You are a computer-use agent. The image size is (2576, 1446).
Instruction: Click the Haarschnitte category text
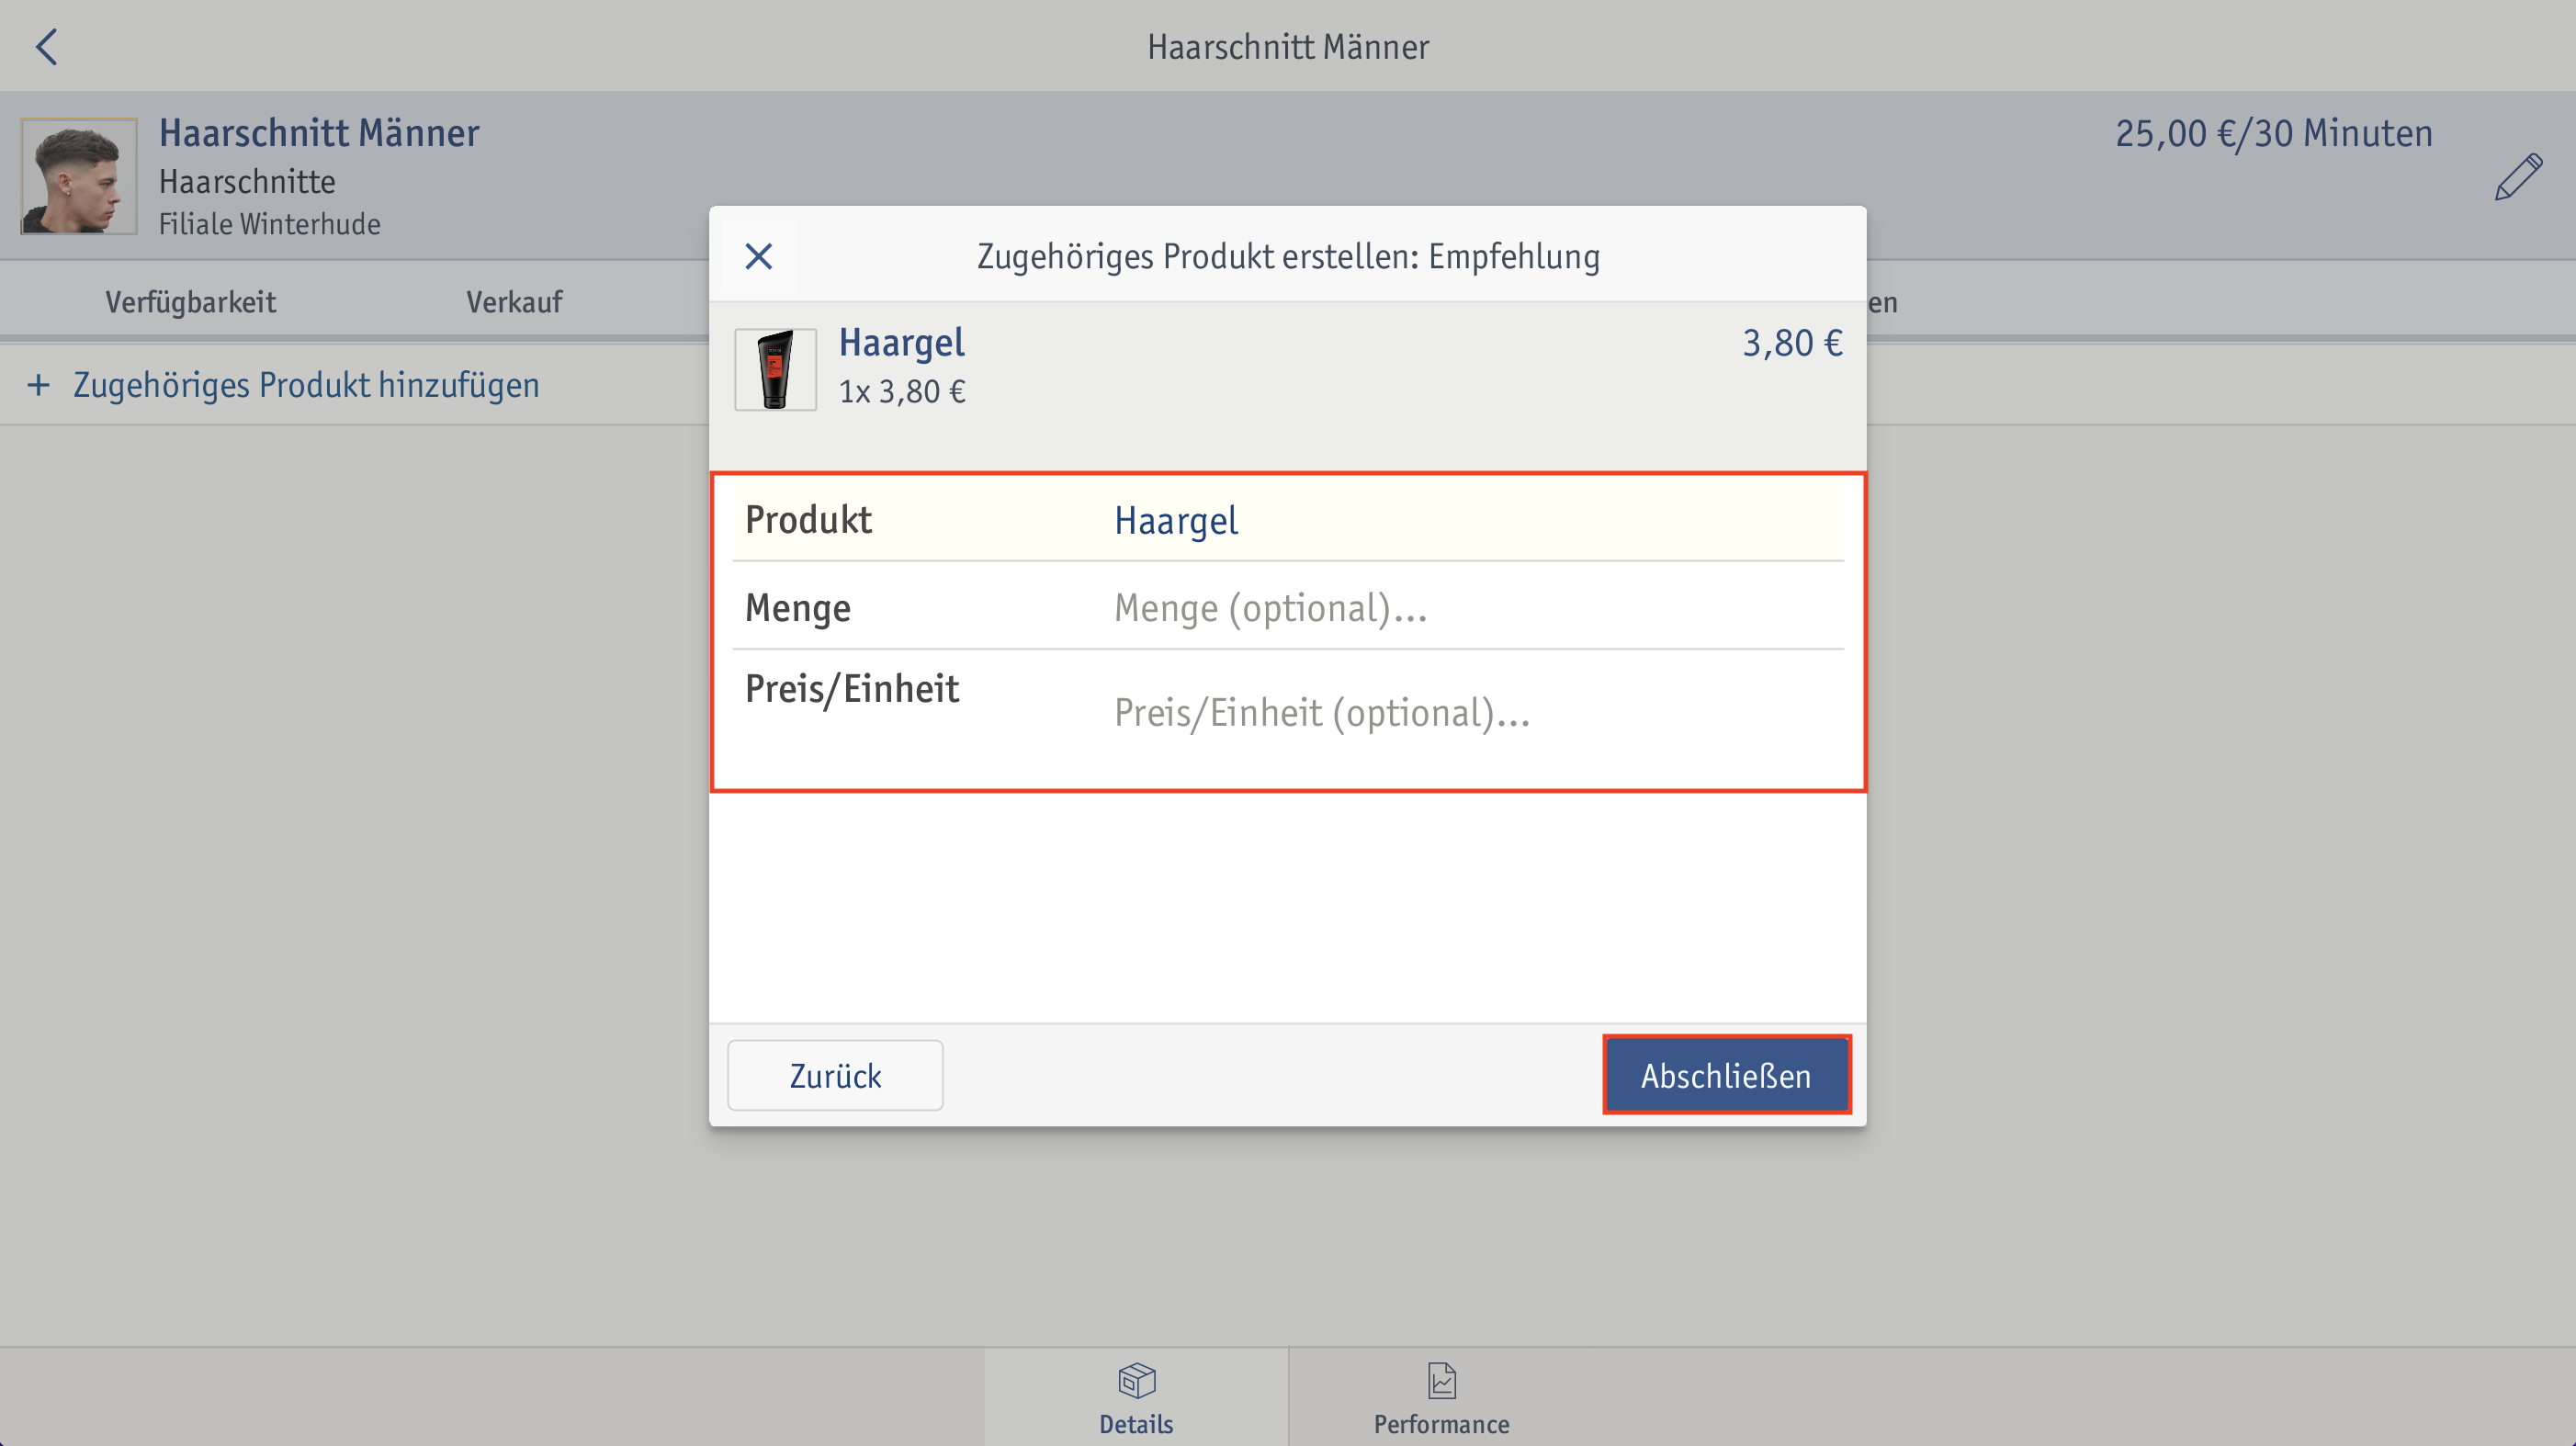click(247, 182)
